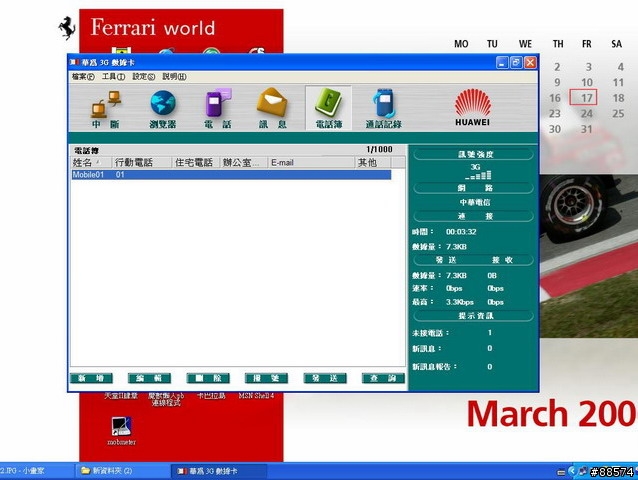
Task: Open the 檔案(F) menu
Action: 83,76
